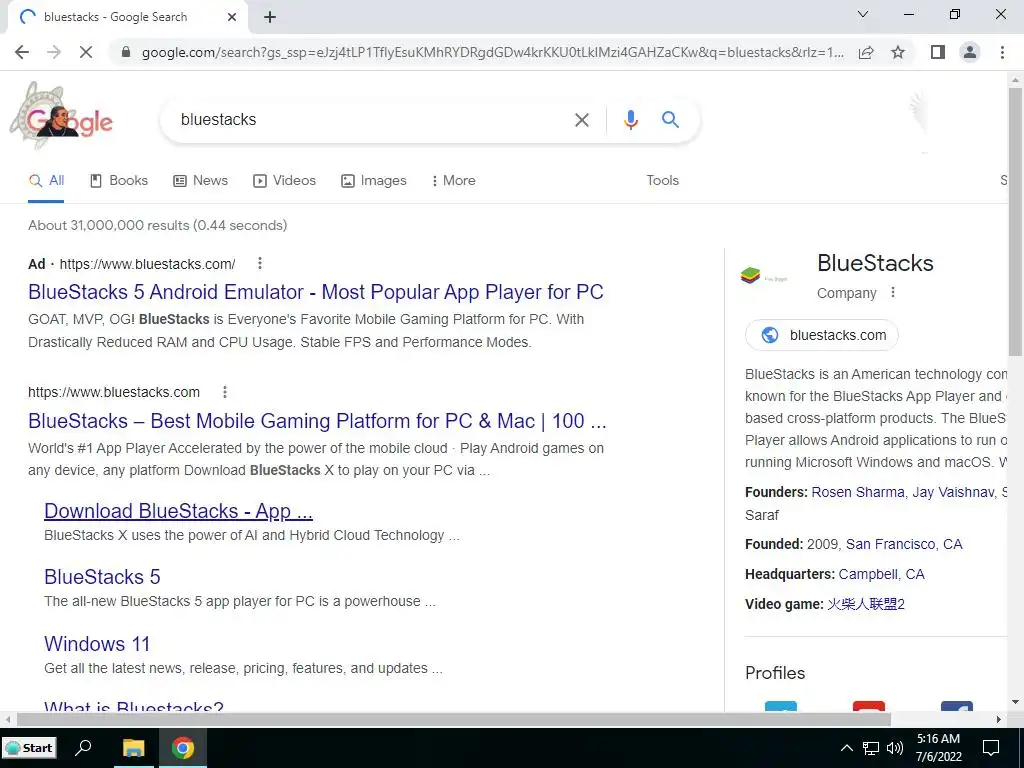Screen dimensions: 1024x768
Task: Open the search Tools options
Action: click(x=662, y=181)
